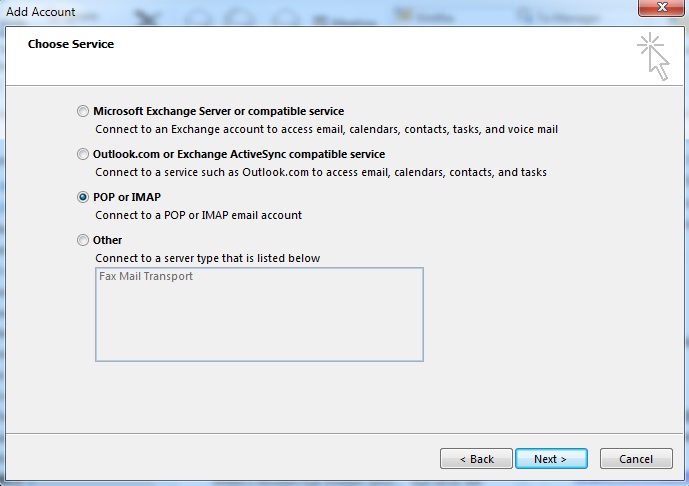The image size is (689, 486).
Task: Close the Add Account dialog window
Action: [661, 7]
